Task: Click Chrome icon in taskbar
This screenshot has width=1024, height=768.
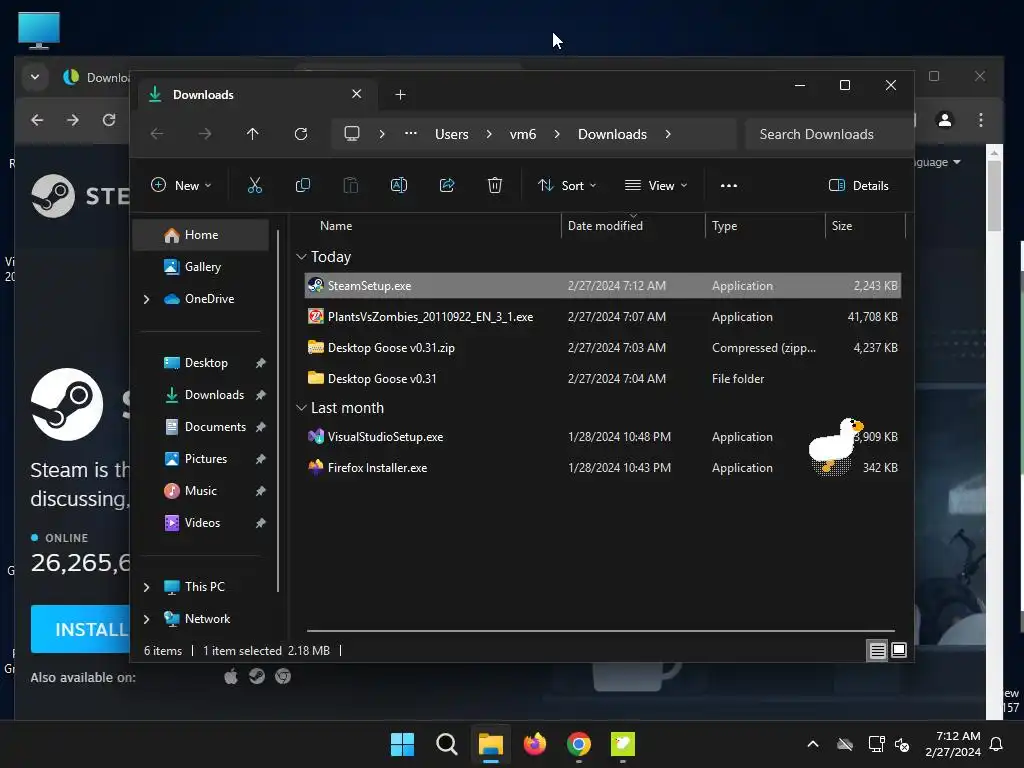Action: (579, 744)
